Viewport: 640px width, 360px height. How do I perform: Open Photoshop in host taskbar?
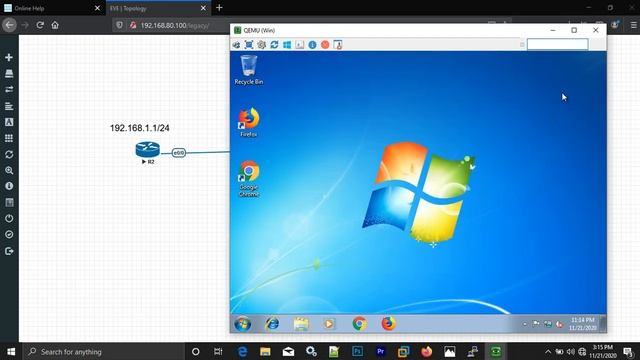(x=358, y=351)
